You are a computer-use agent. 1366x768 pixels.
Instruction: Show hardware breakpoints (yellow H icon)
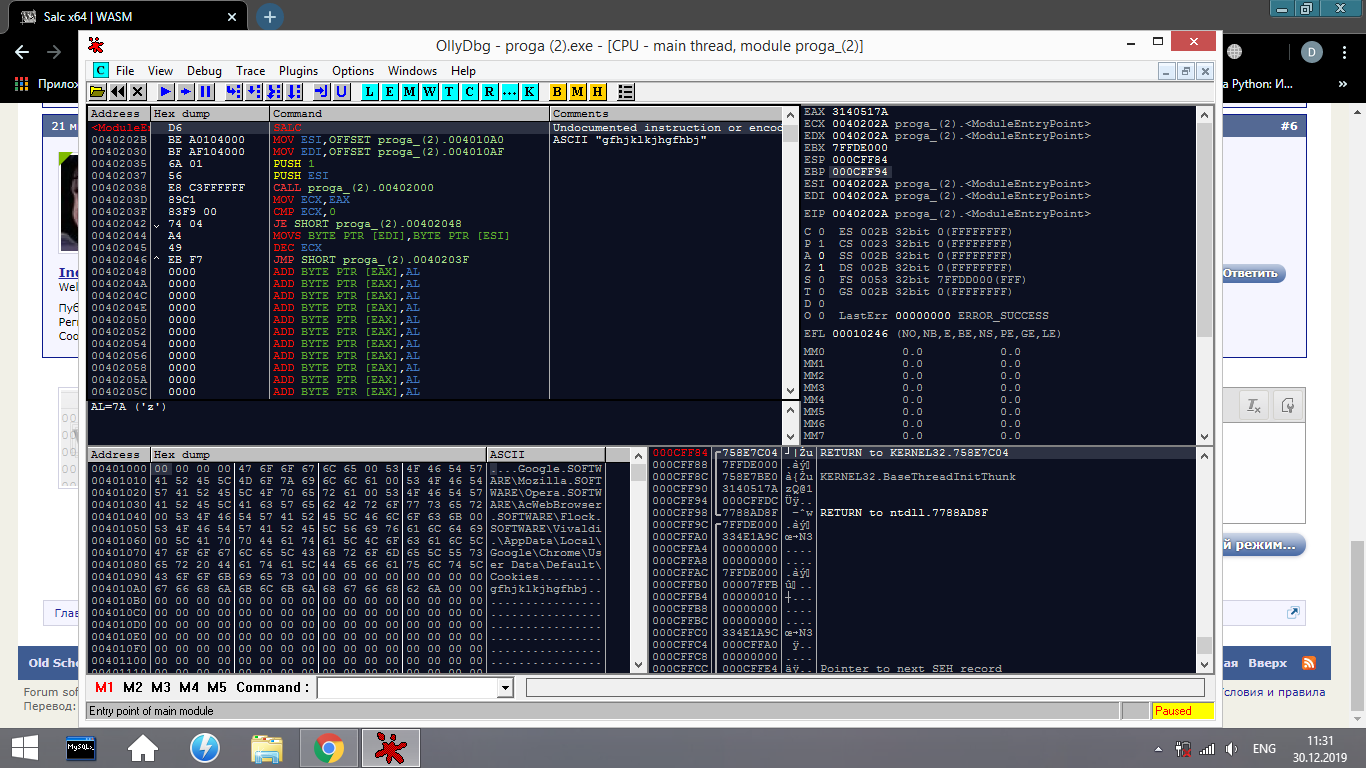[598, 92]
